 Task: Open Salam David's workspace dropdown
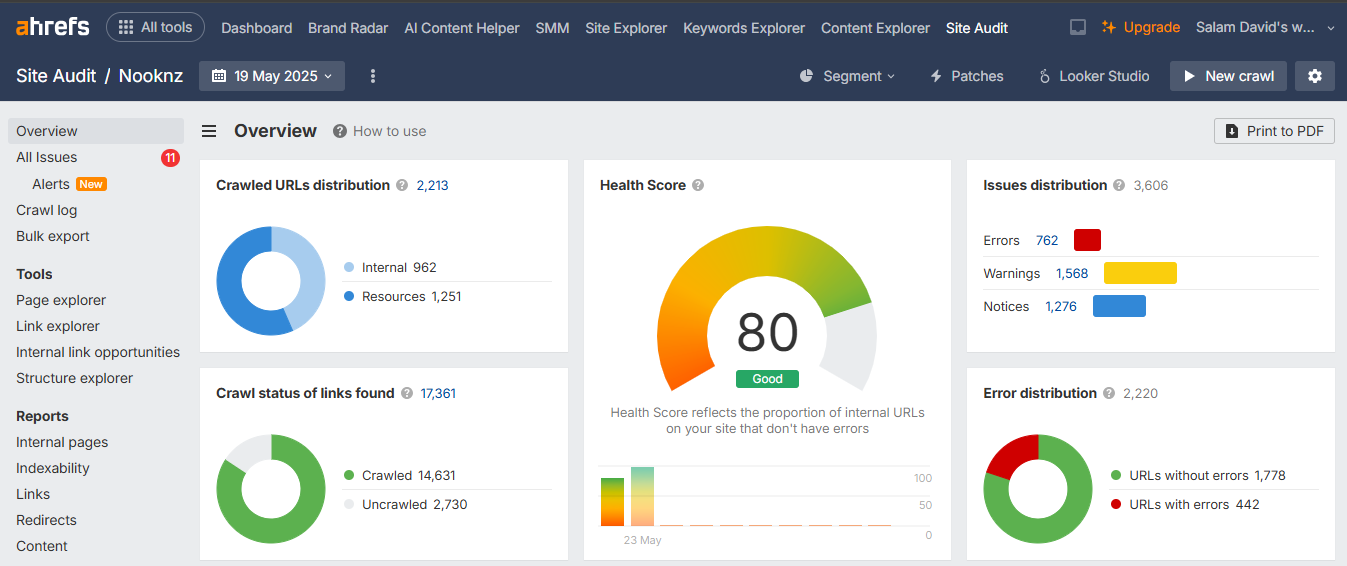[1265, 28]
